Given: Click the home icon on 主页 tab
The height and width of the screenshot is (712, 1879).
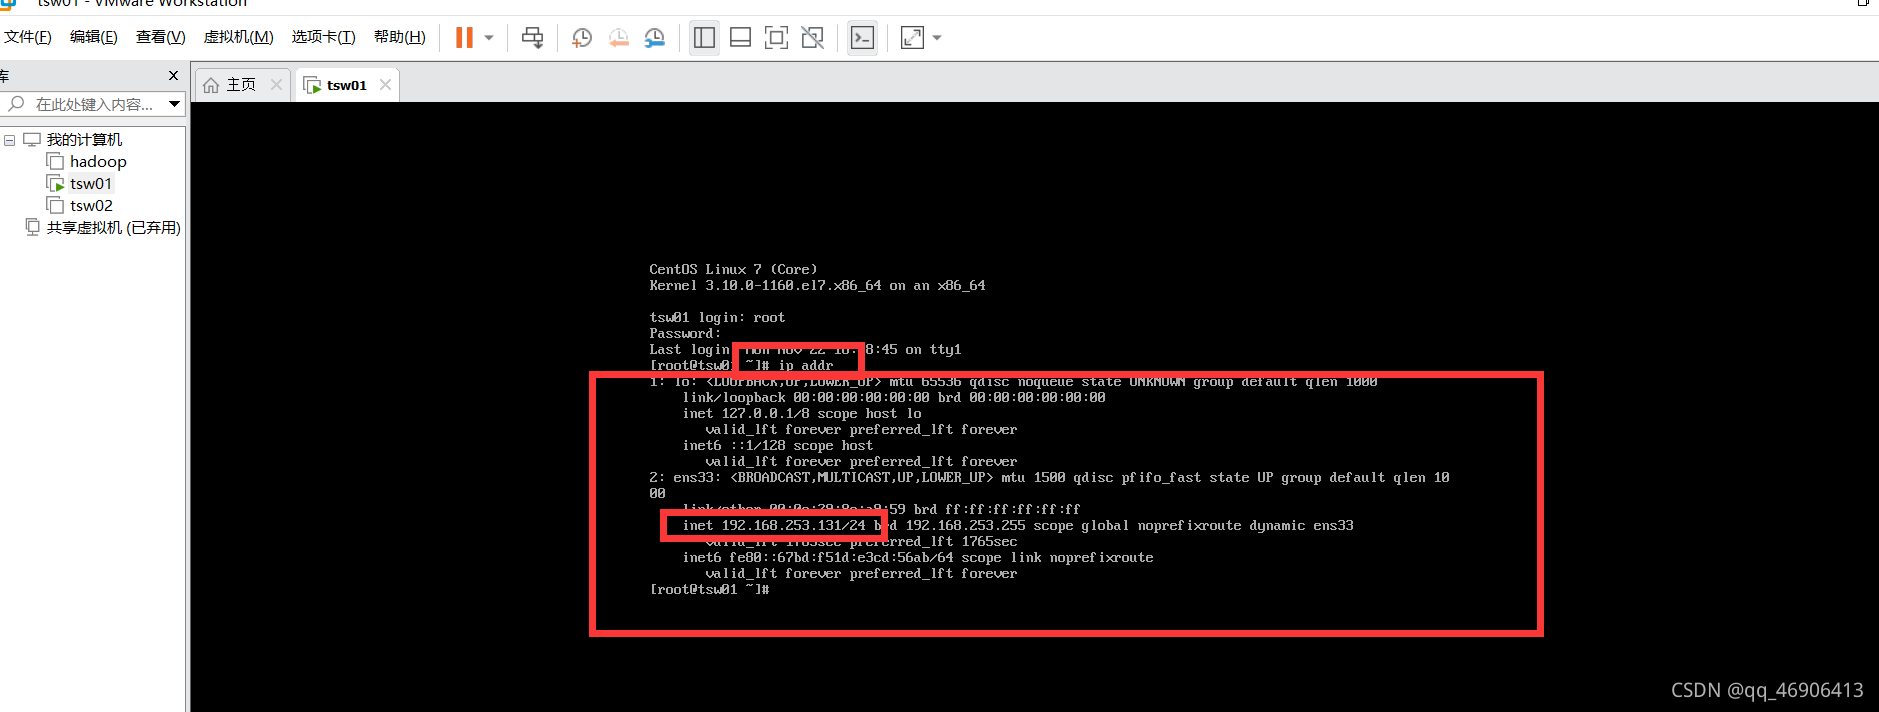Looking at the screenshot, I should coord(211,85).
